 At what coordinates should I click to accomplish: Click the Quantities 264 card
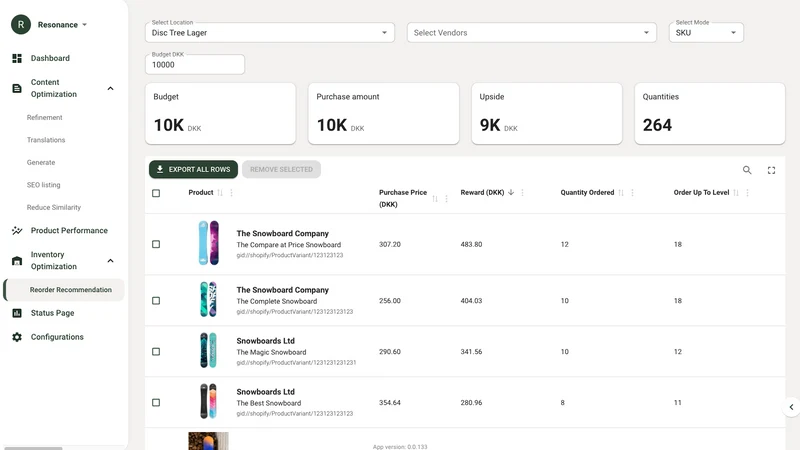point(710,114)
